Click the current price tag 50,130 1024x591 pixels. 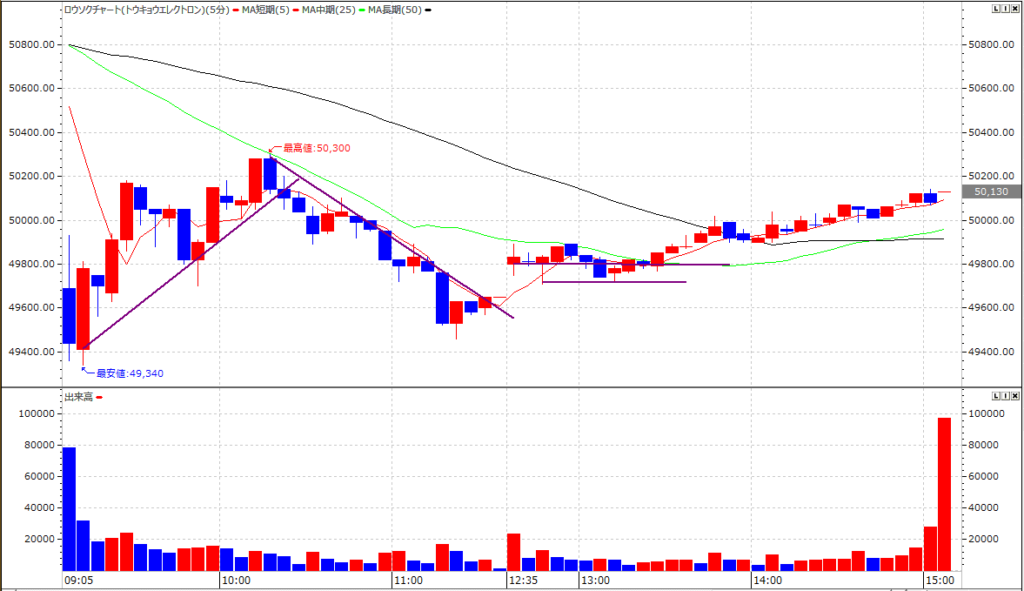click(x=984, y=191)
